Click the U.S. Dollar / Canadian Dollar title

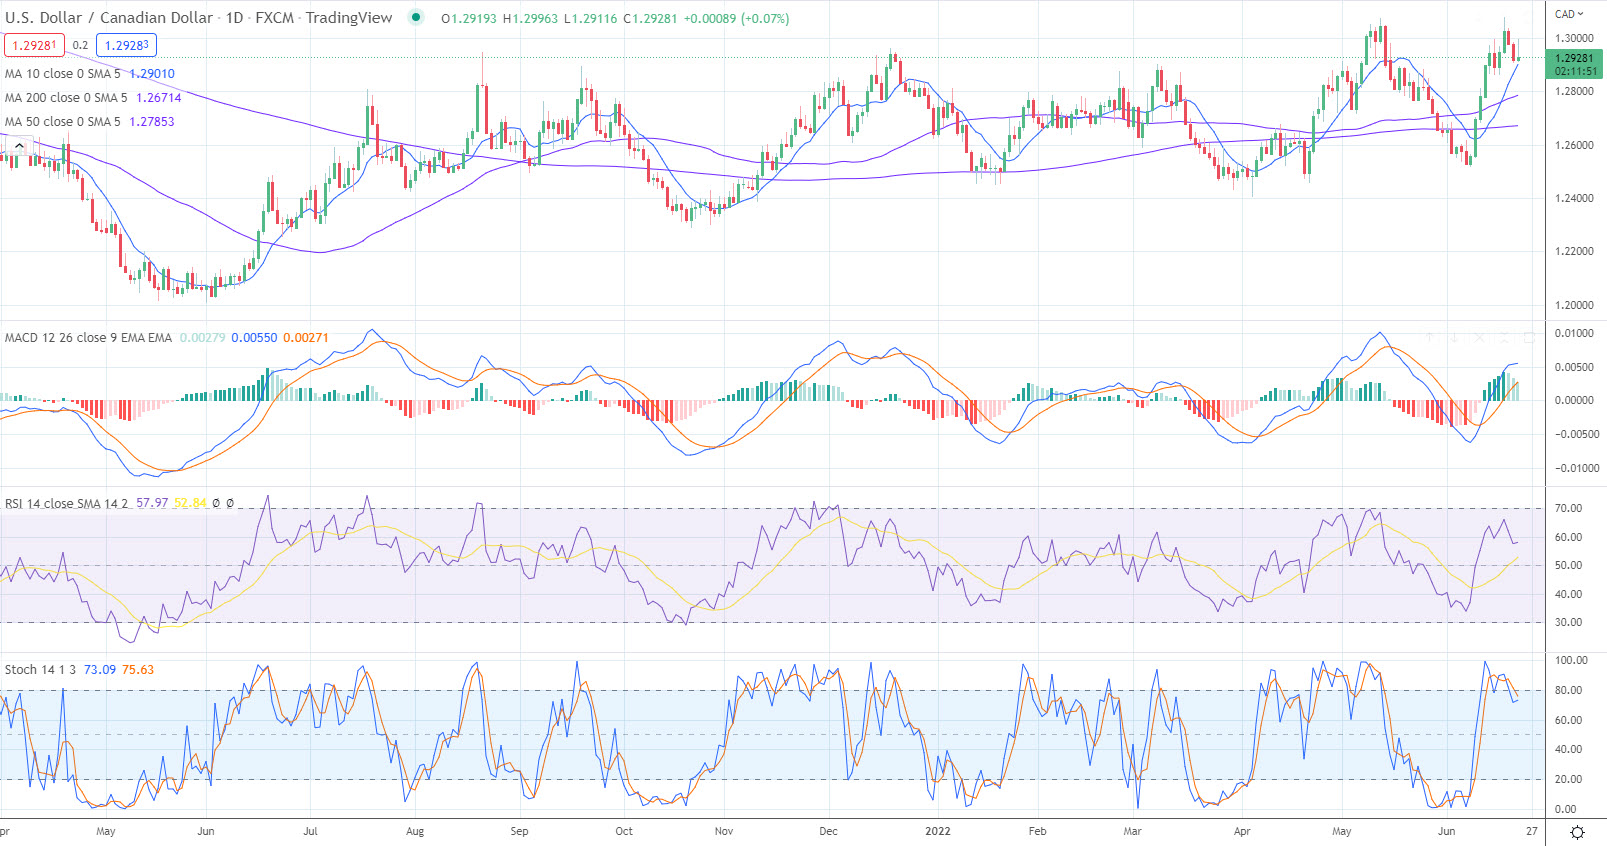coord(109,18)
